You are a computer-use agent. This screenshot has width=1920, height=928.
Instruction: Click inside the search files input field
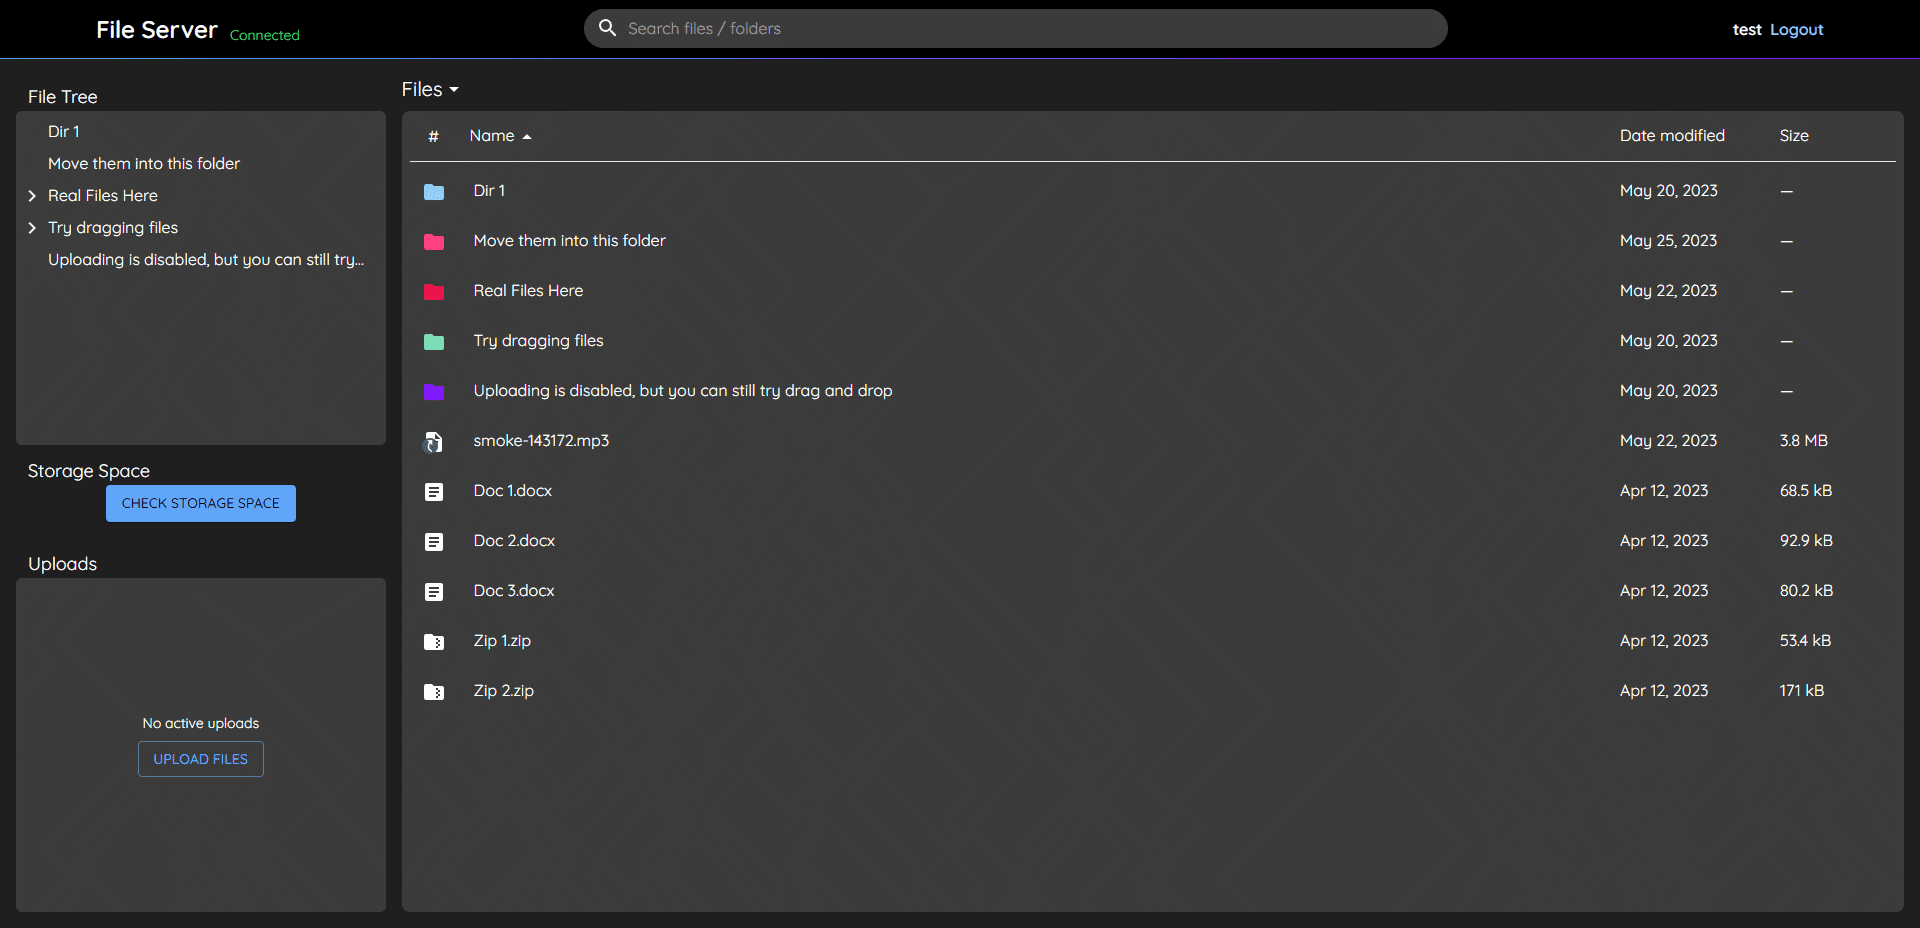1000,28
